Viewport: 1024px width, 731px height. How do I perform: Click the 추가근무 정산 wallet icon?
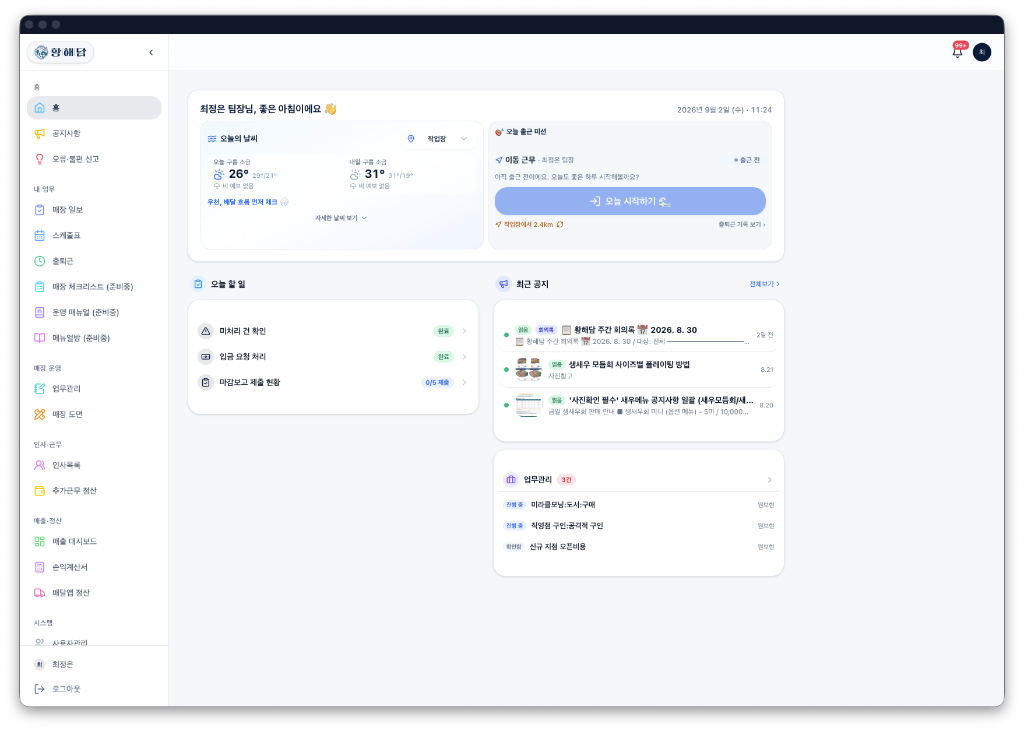pos(40,491)
